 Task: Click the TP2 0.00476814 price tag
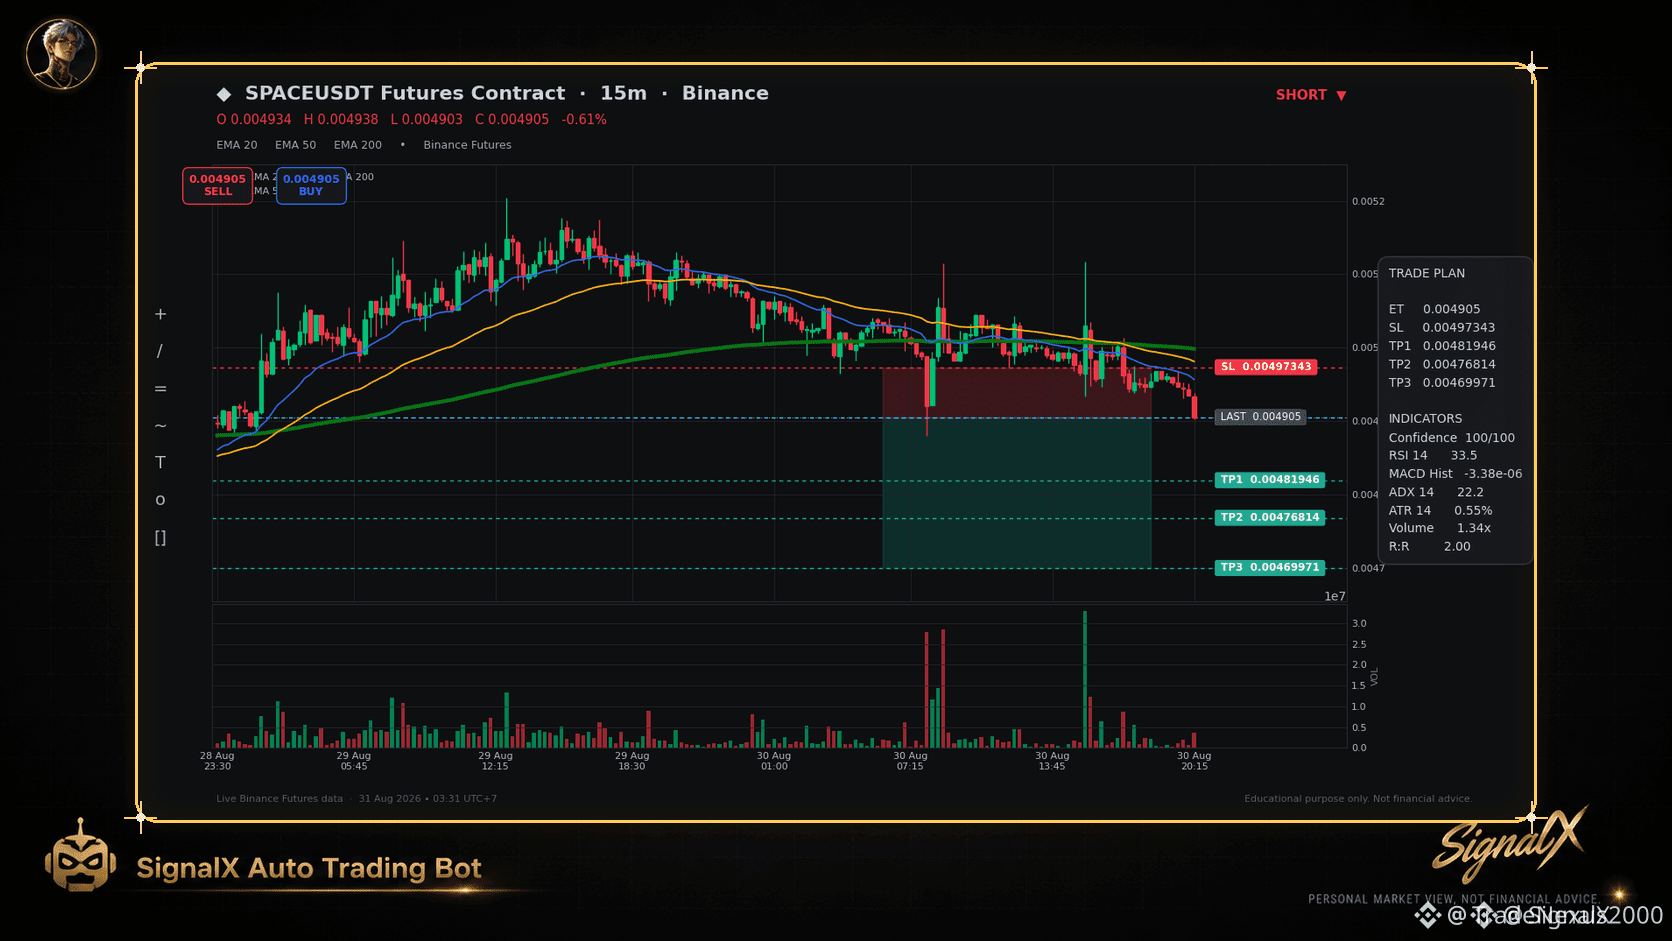[x=1270, y=518]
